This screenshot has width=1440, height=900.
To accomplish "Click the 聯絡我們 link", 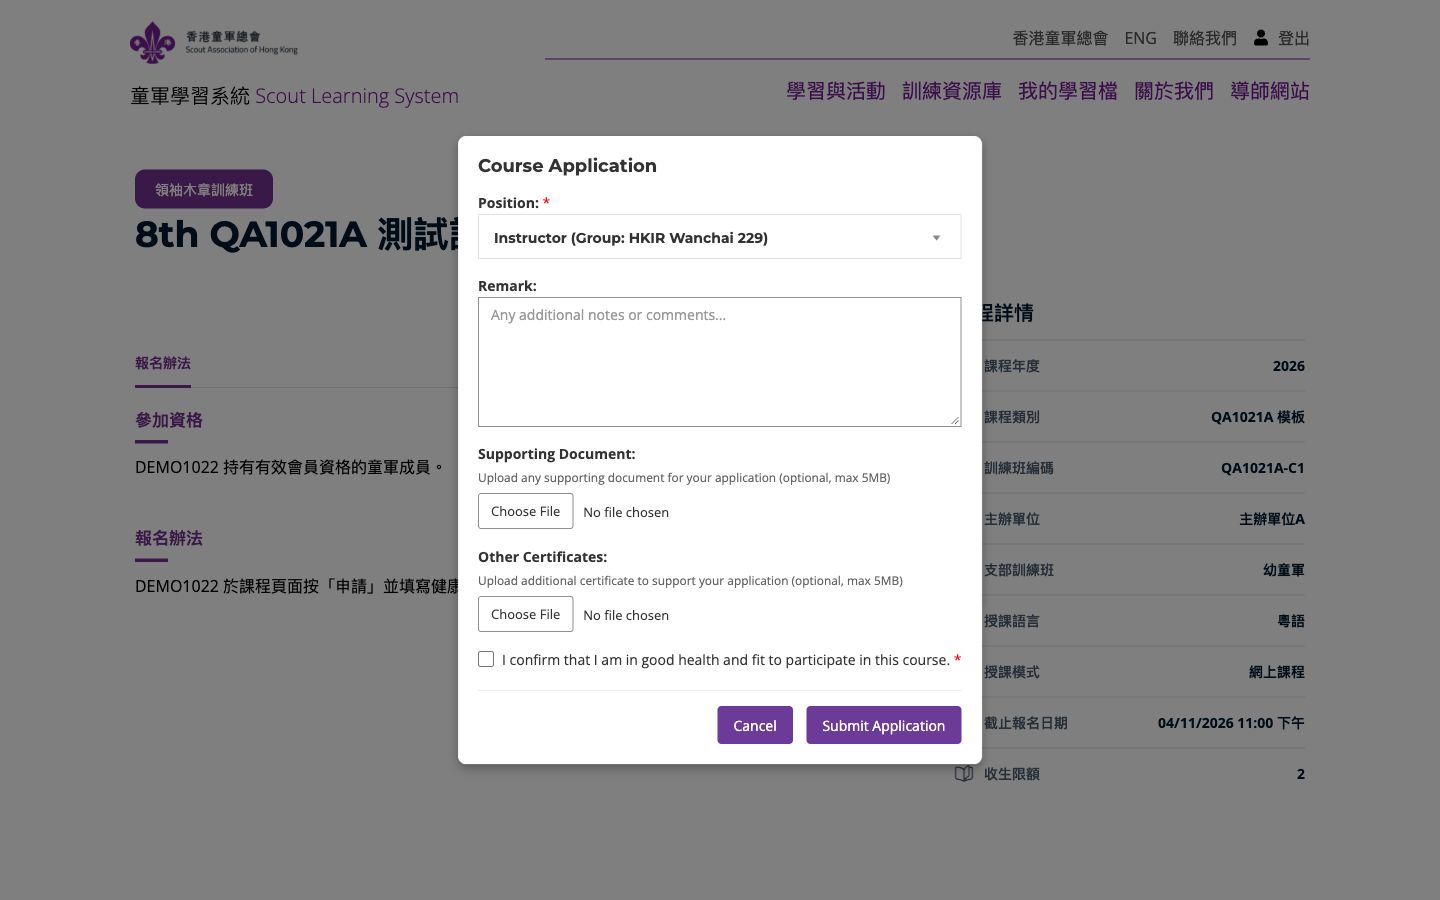I will [x=1205, y=38].
